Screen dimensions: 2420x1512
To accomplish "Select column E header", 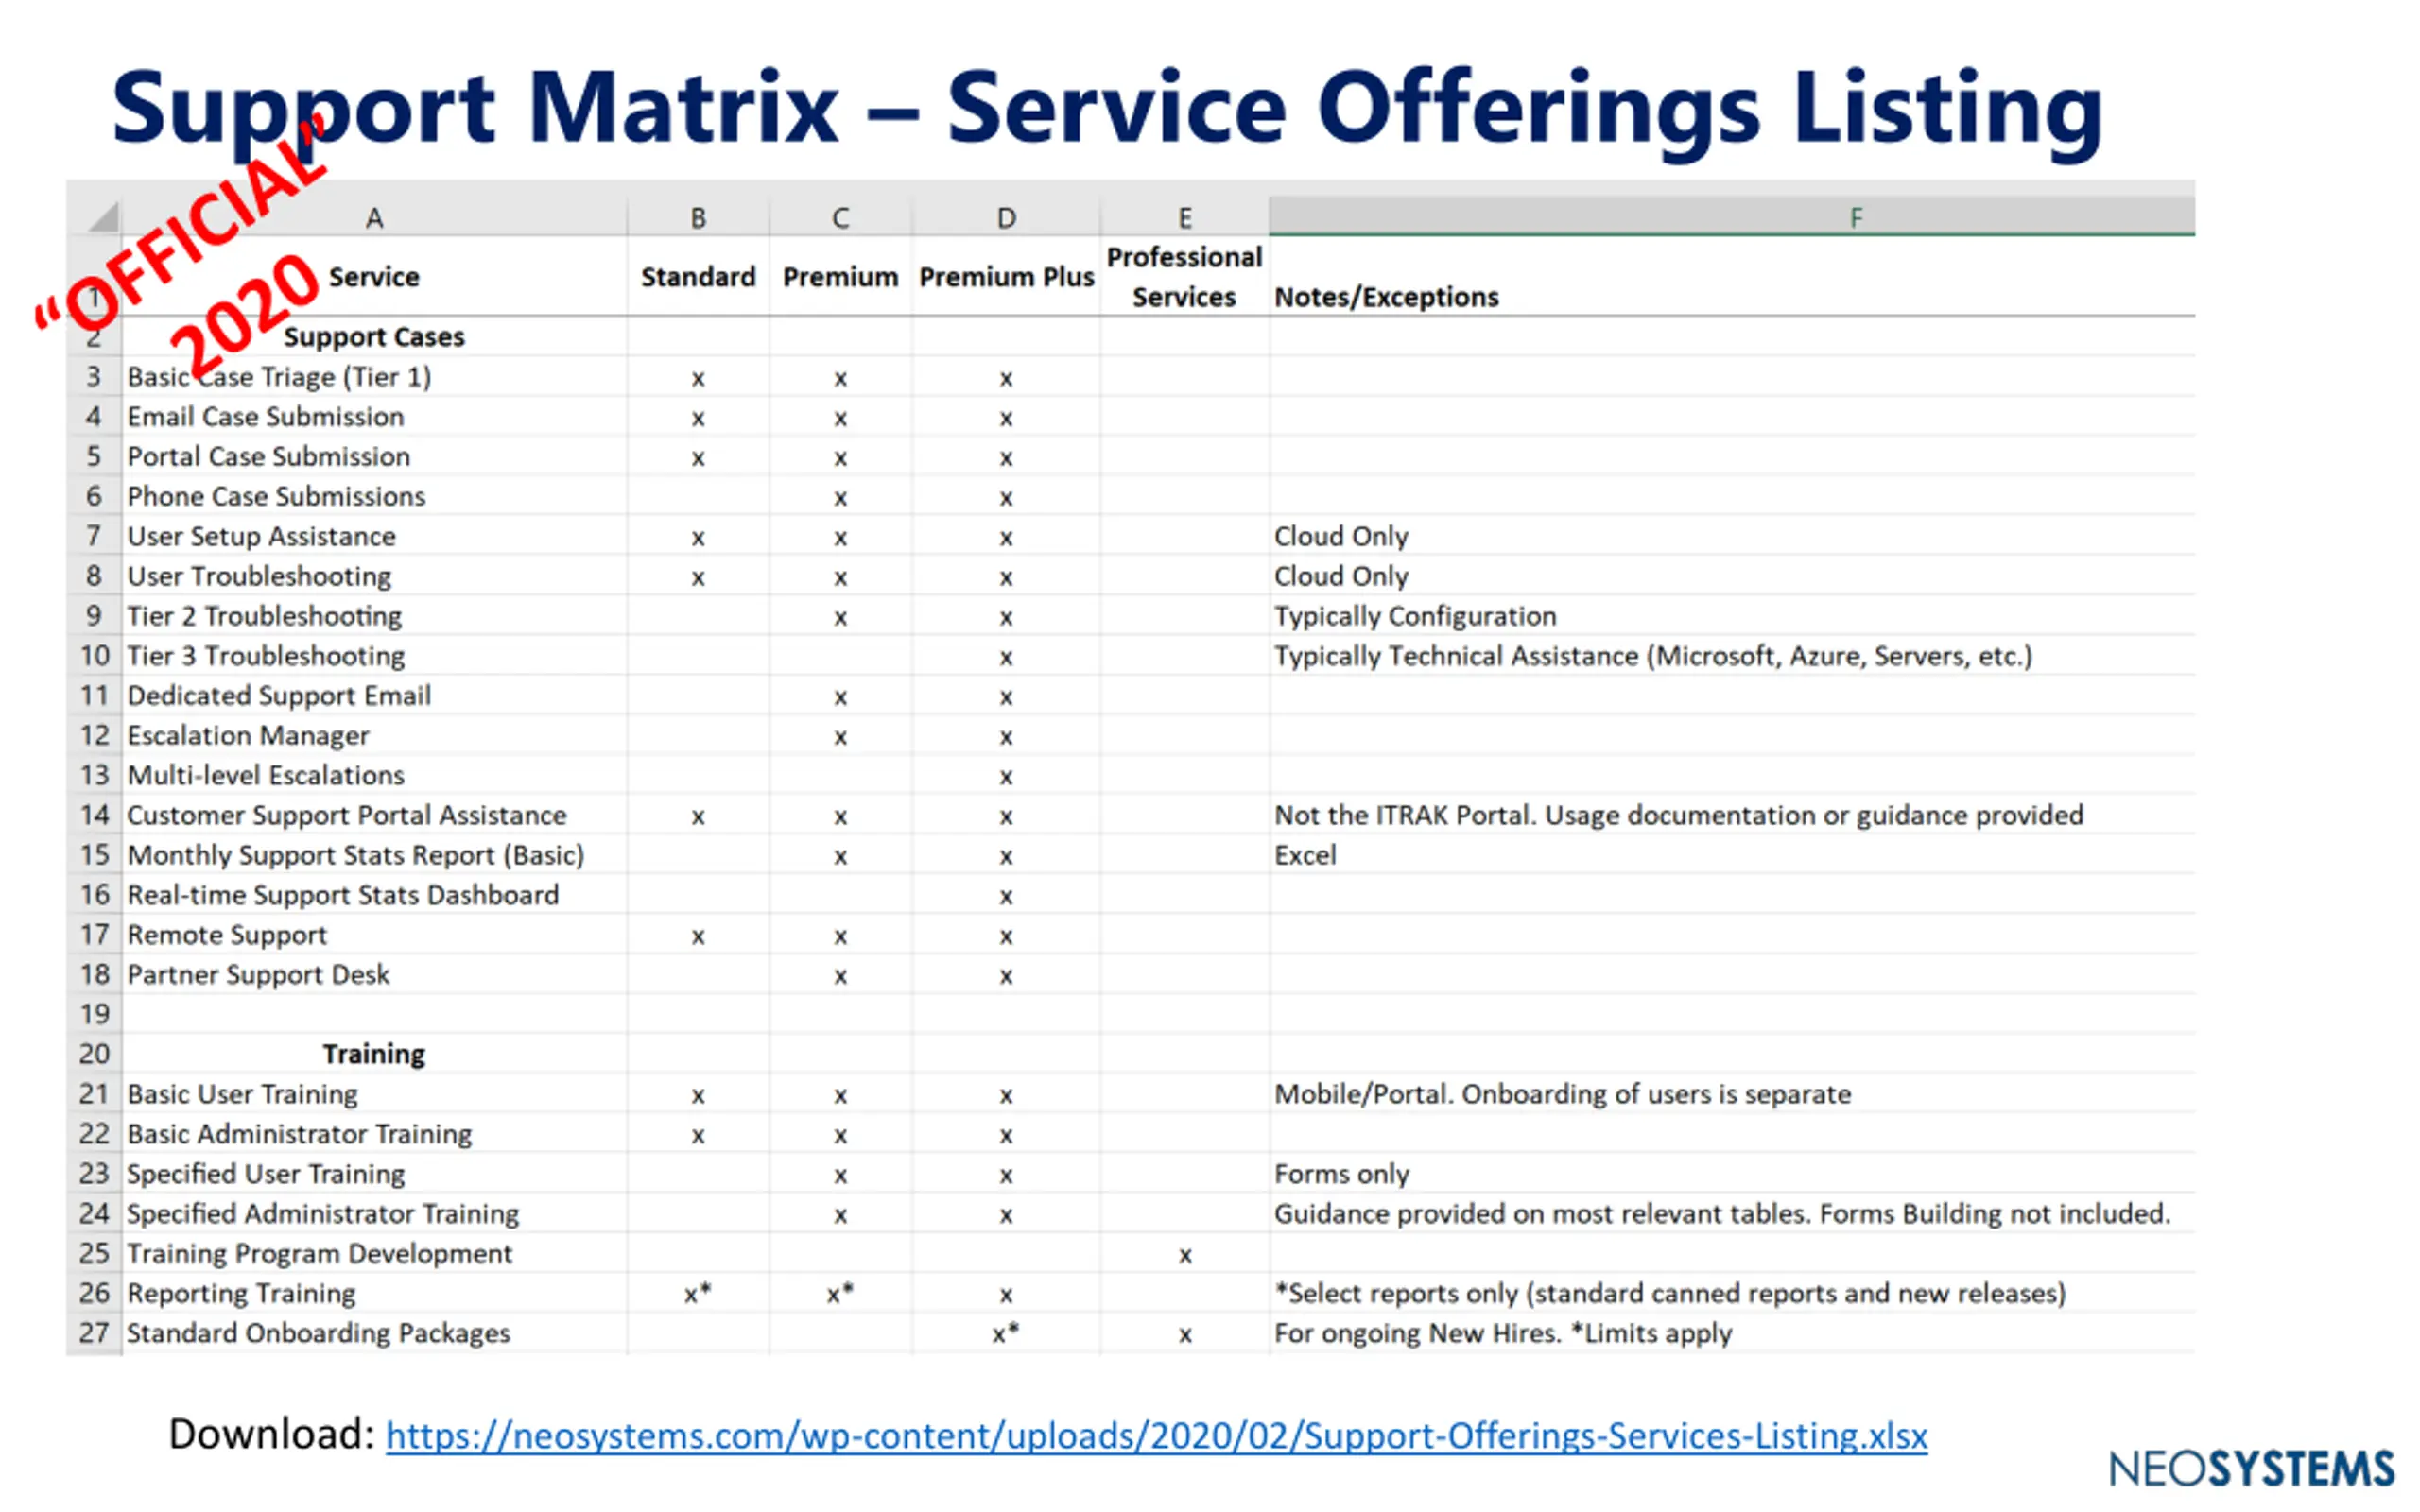I will [x=1184, y=217].
